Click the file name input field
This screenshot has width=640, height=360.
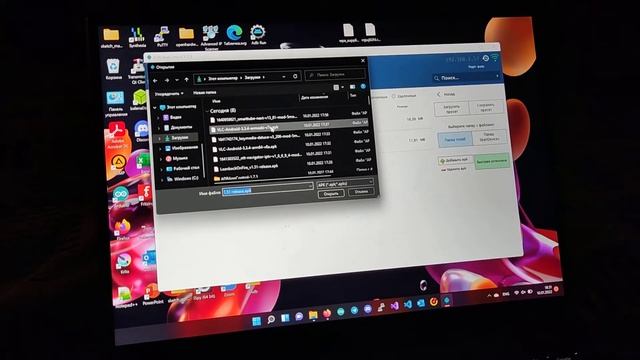tap(267, 189)
